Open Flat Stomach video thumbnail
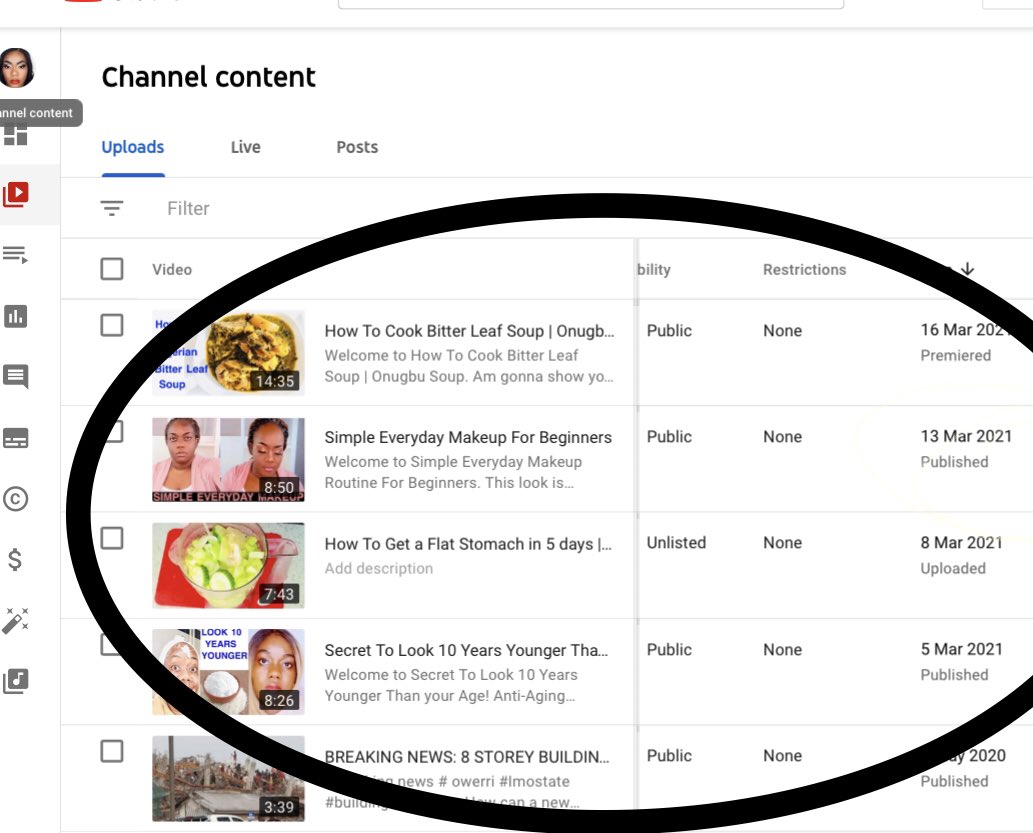1033x833 pixels. 228,565
